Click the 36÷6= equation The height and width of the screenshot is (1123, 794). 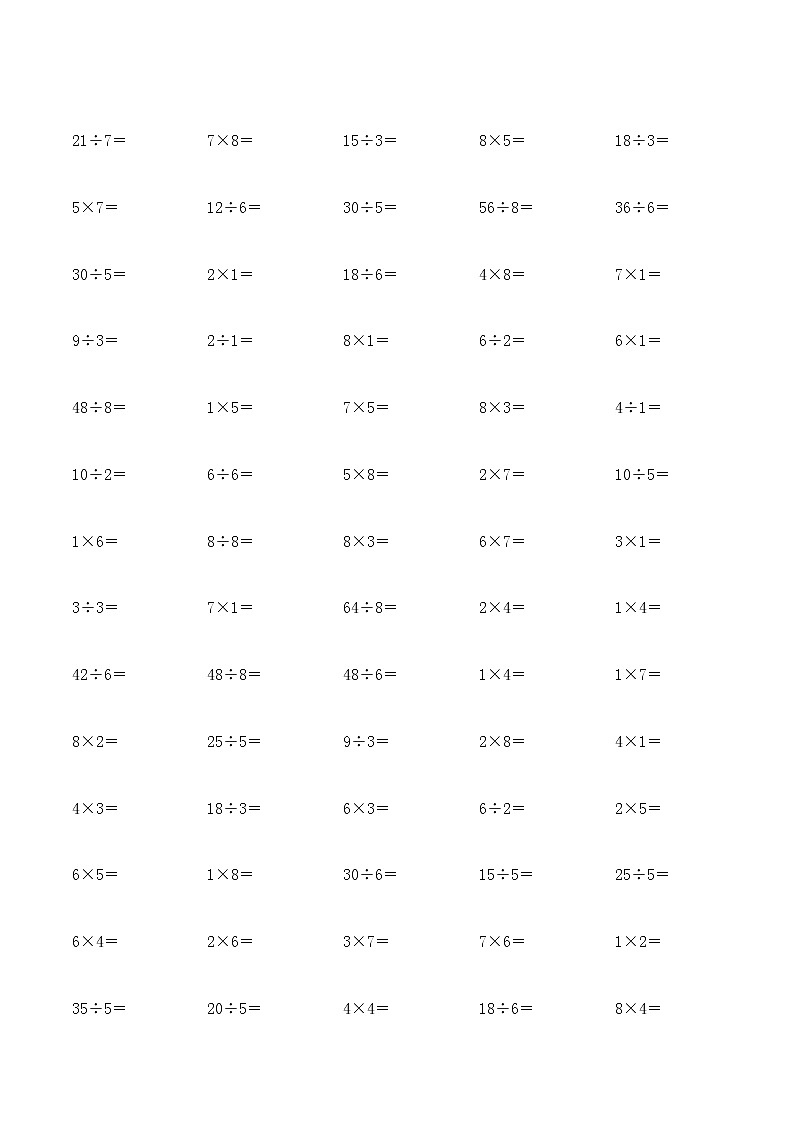(642, 208)
